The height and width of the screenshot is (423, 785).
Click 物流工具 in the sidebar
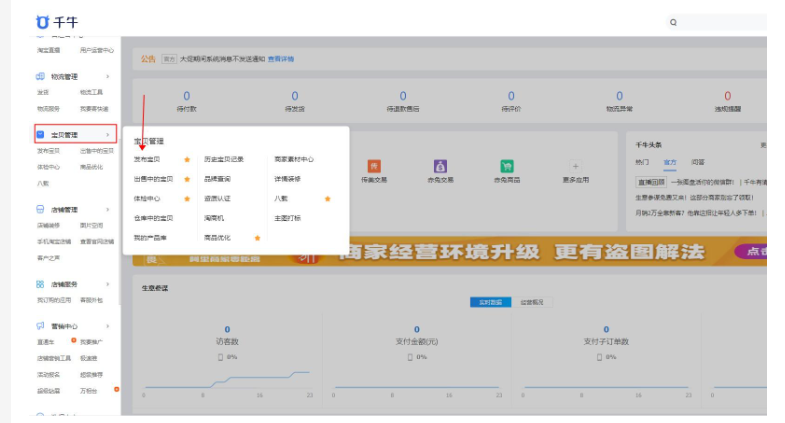pyautogui.click(x=91, y=92)
